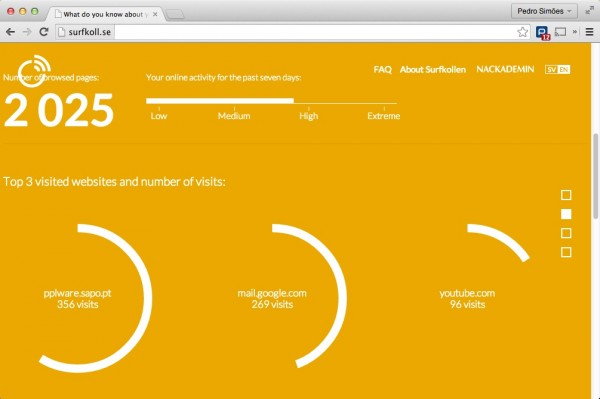Click the "Top 3 visited websites" heading
Image resolution: width=600 pixels, height=399 pixels.
(114, 182)
